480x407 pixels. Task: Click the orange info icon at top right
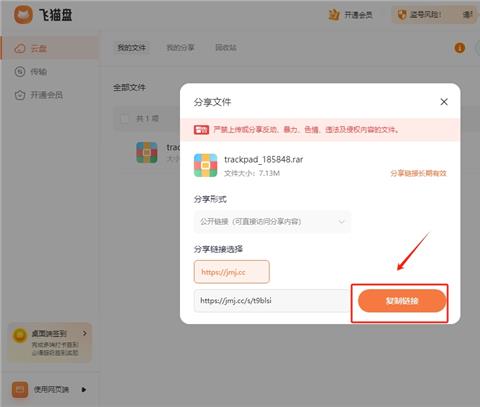point(460,48)
